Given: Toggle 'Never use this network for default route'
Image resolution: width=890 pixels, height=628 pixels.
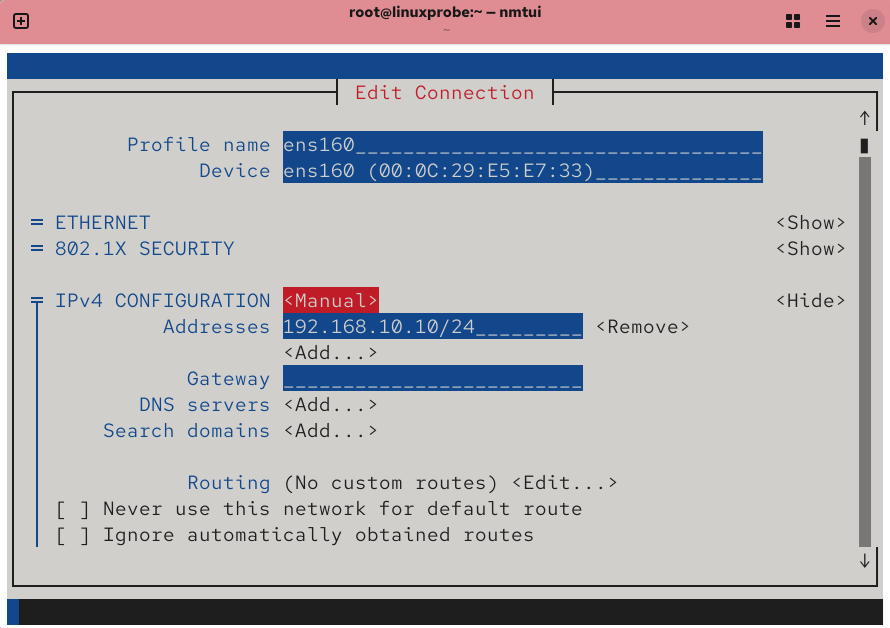Looking at the screenshot, I should pos(67,509).
